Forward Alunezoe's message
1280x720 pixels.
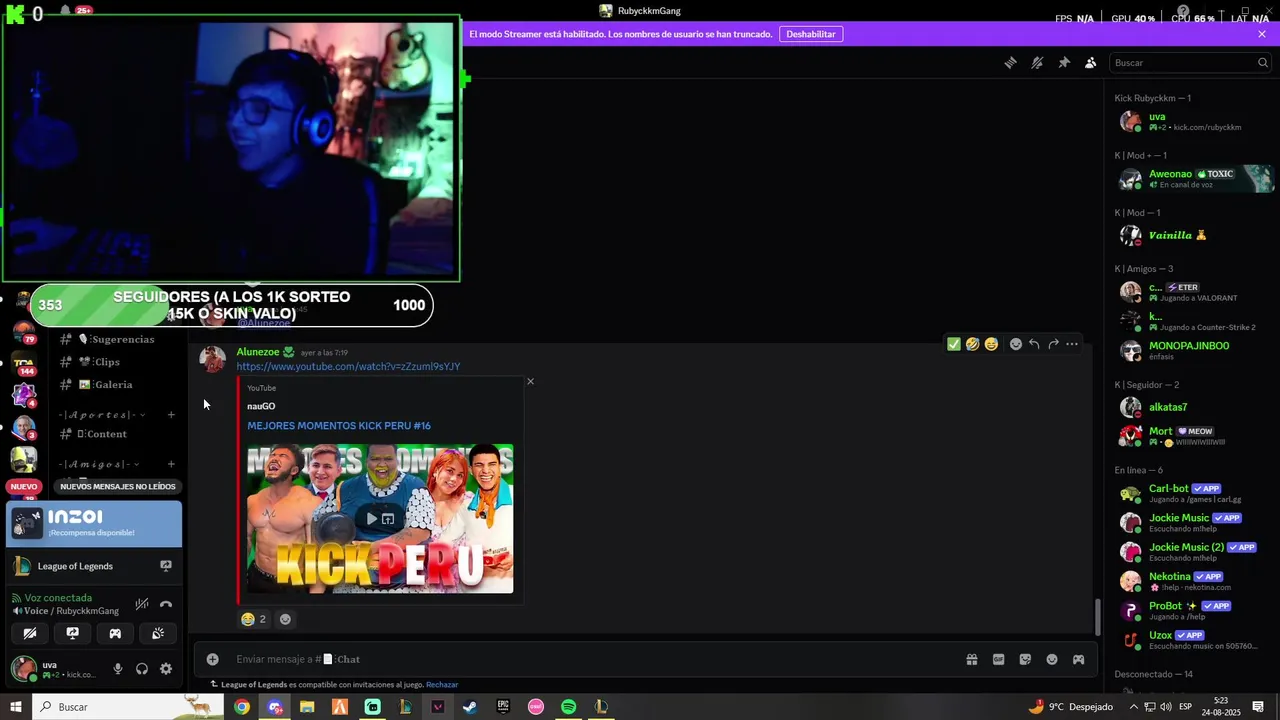click(1053, 344)
